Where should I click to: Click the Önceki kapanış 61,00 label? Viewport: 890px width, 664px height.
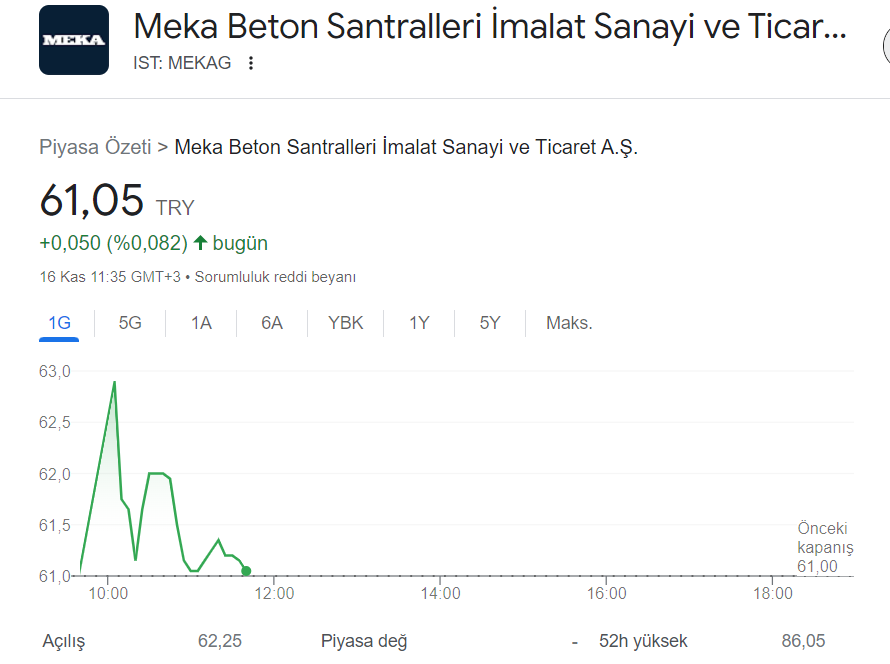pyautogui.click(x=825, y=547)
